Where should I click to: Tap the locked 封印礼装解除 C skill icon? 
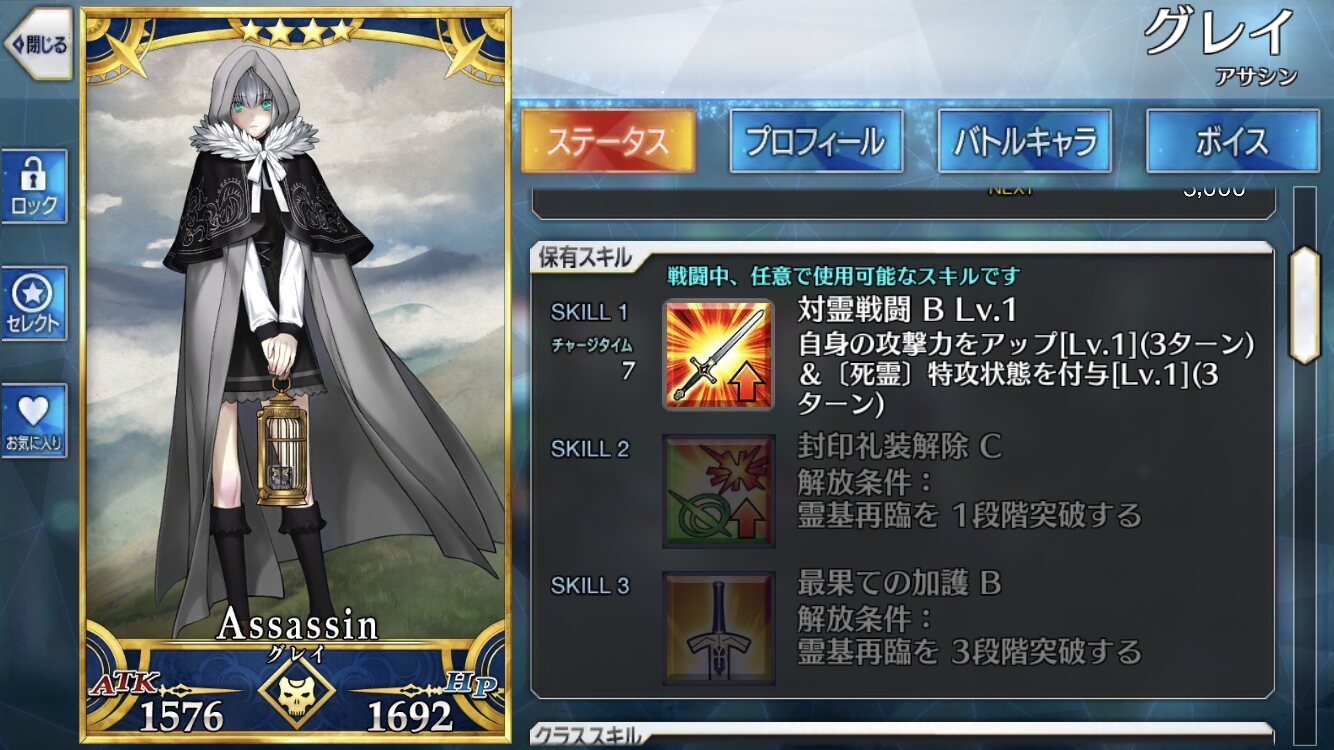tap(718, 490)
